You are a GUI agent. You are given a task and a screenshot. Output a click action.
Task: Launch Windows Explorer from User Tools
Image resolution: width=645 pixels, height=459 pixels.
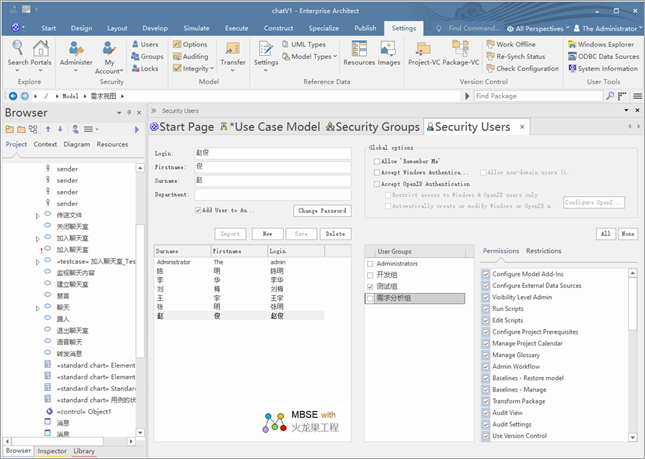pos(601,44)
